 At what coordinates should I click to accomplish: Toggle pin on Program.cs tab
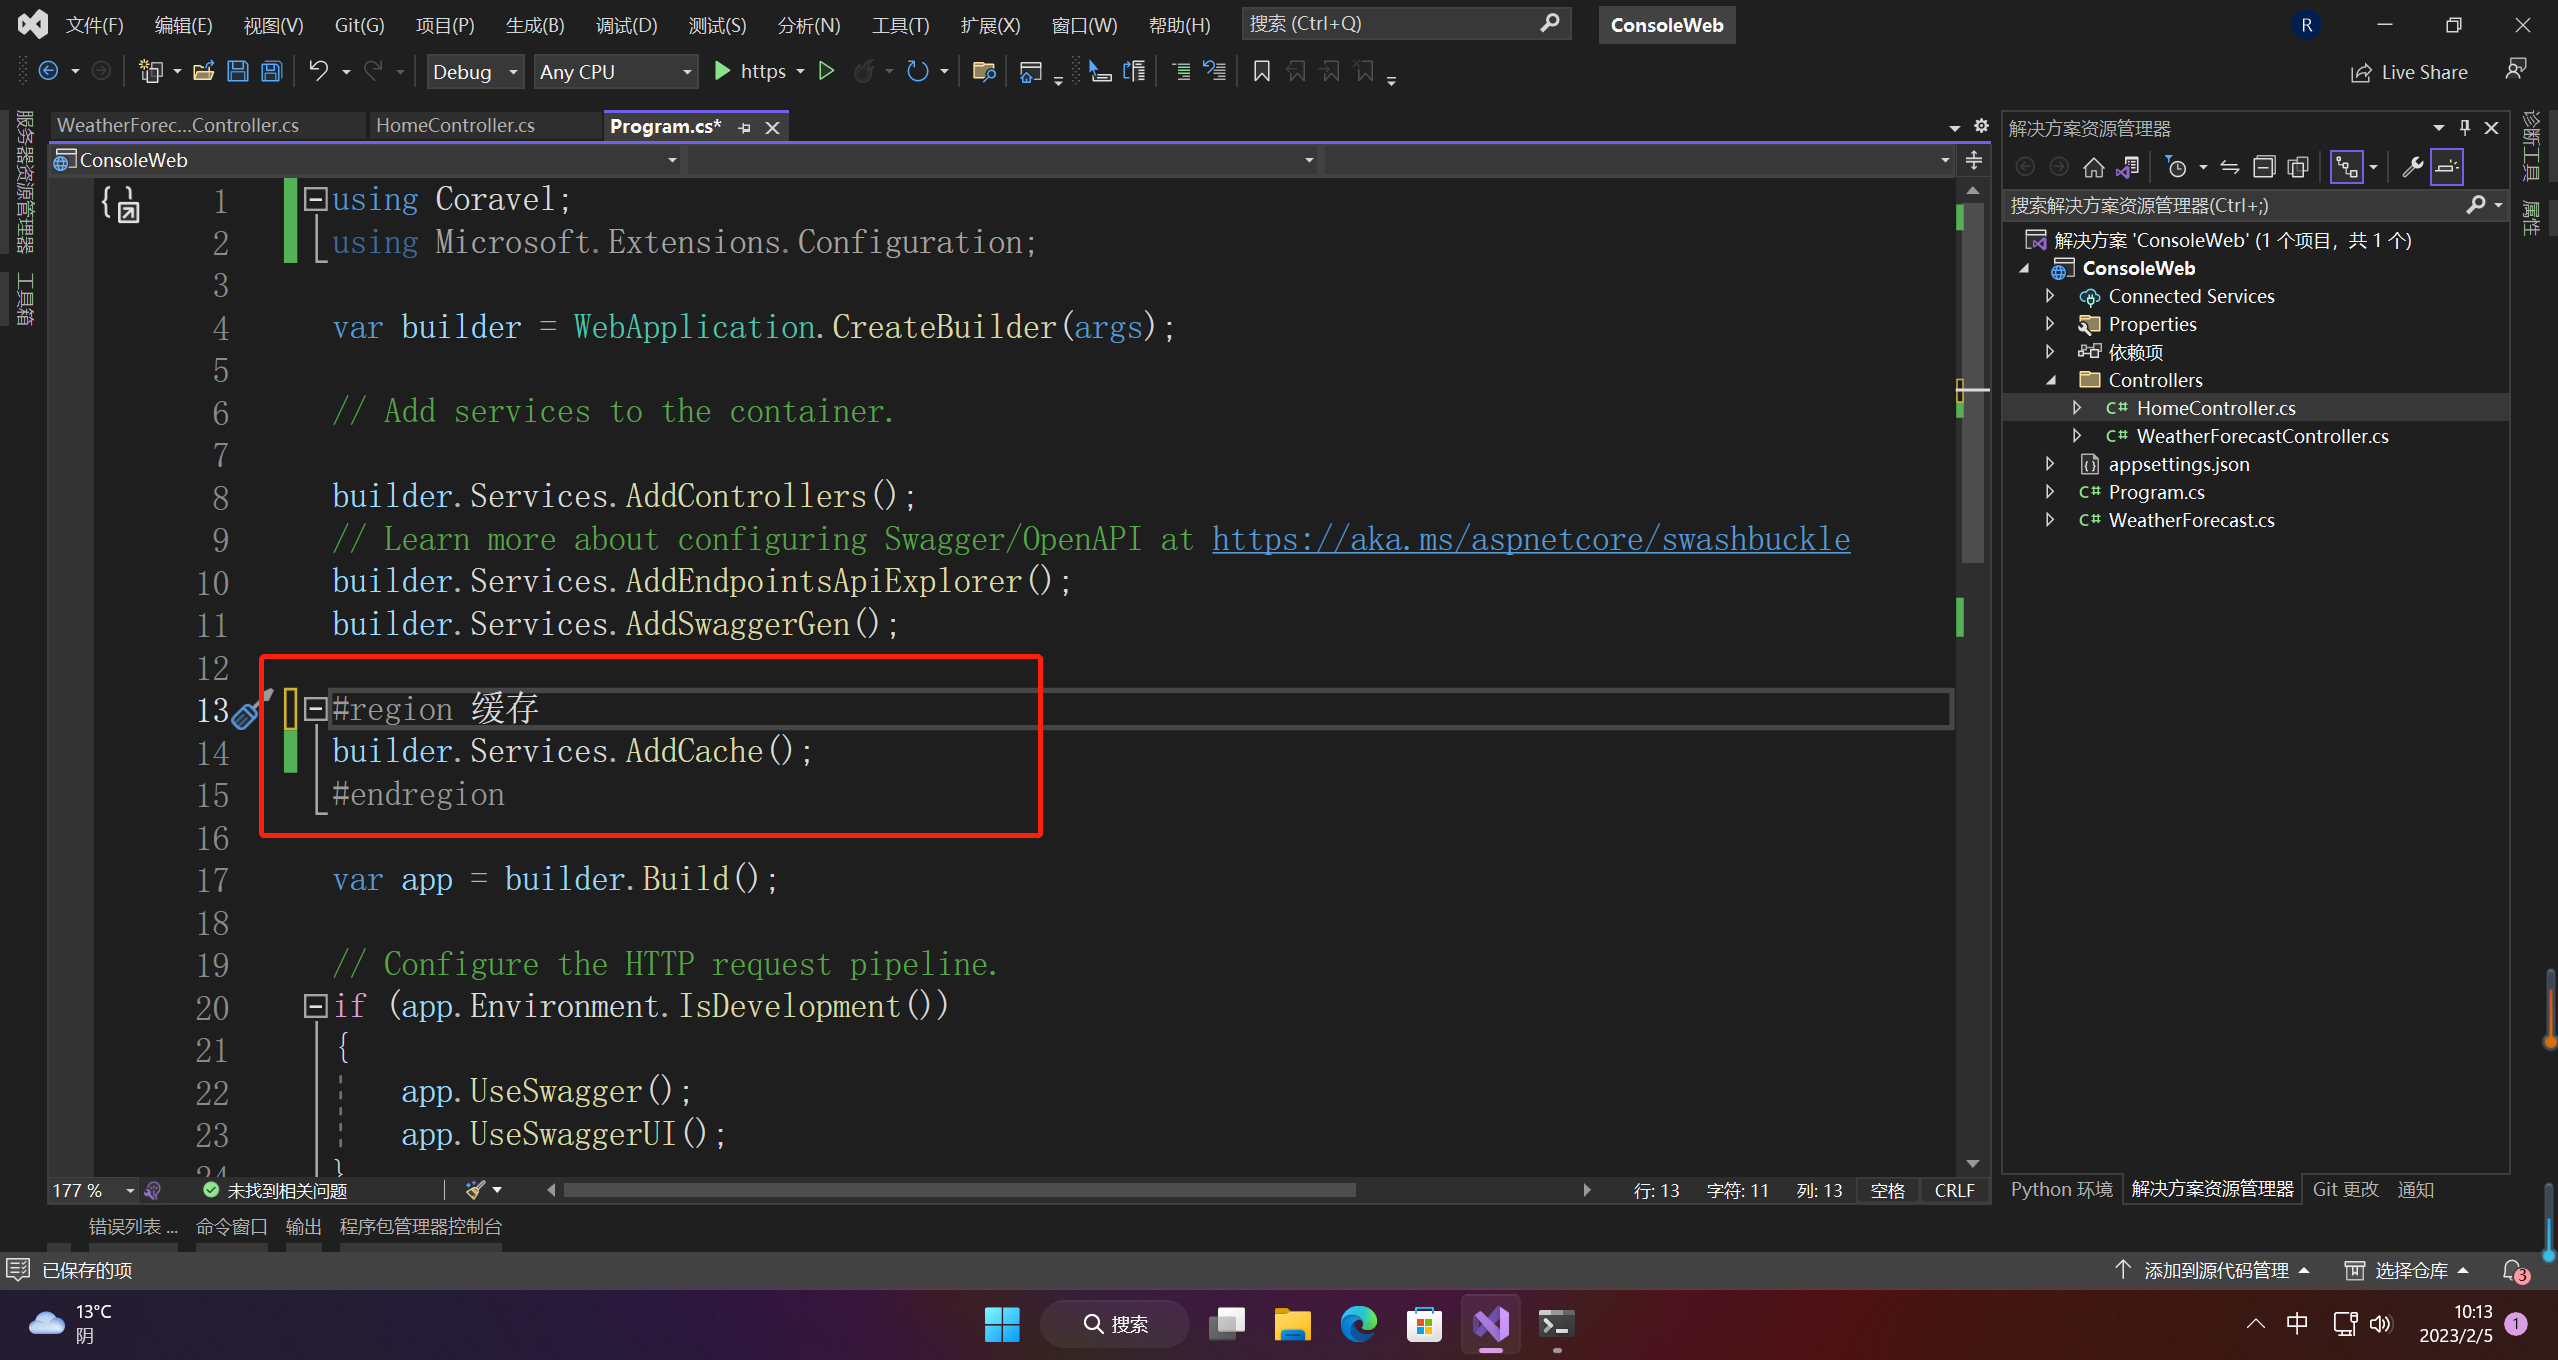click(744, 127)
